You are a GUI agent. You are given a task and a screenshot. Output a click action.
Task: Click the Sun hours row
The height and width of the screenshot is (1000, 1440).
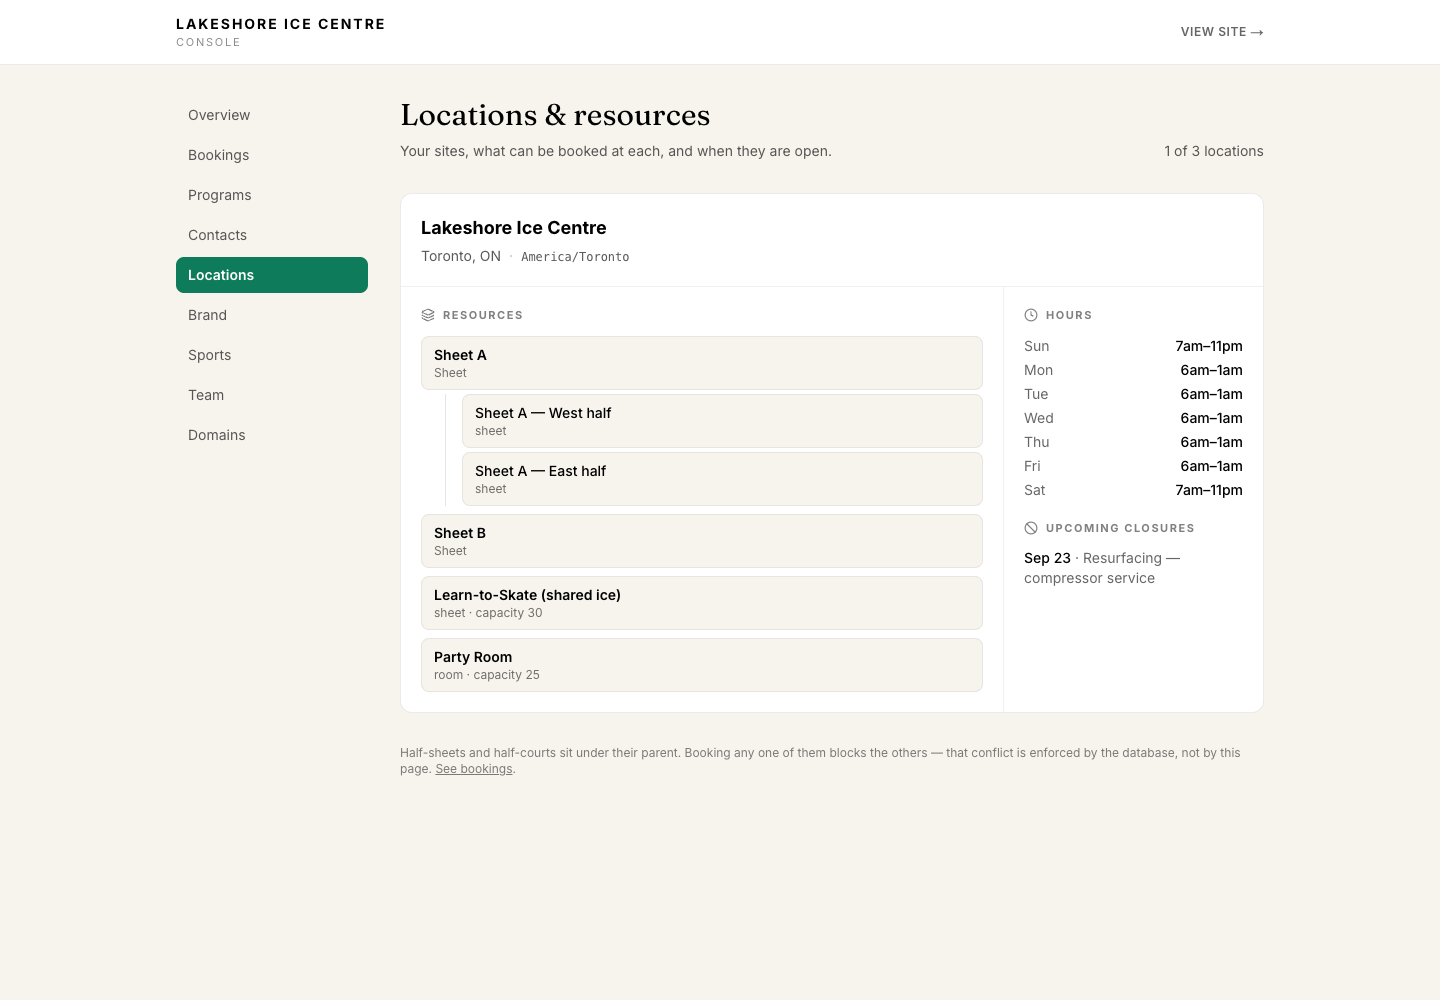1133,346
